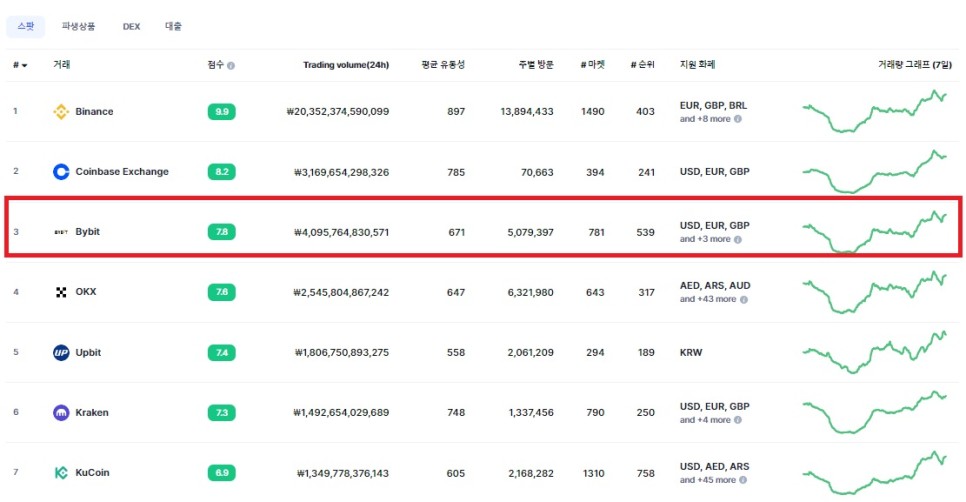Click Upbit supported currency KRW

pos(691,352)
